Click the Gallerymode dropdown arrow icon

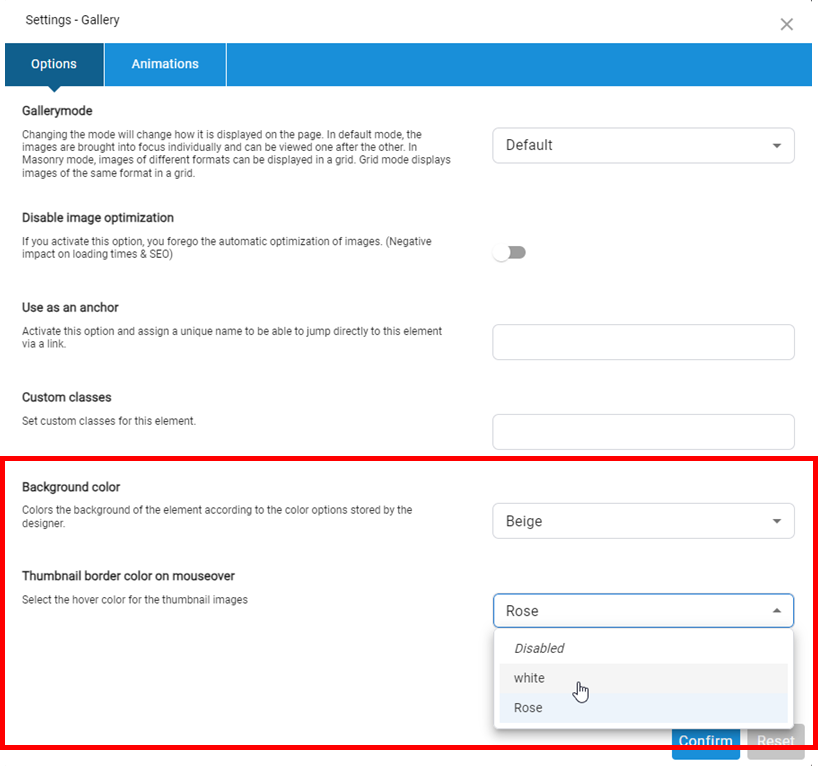pos(776,146)
